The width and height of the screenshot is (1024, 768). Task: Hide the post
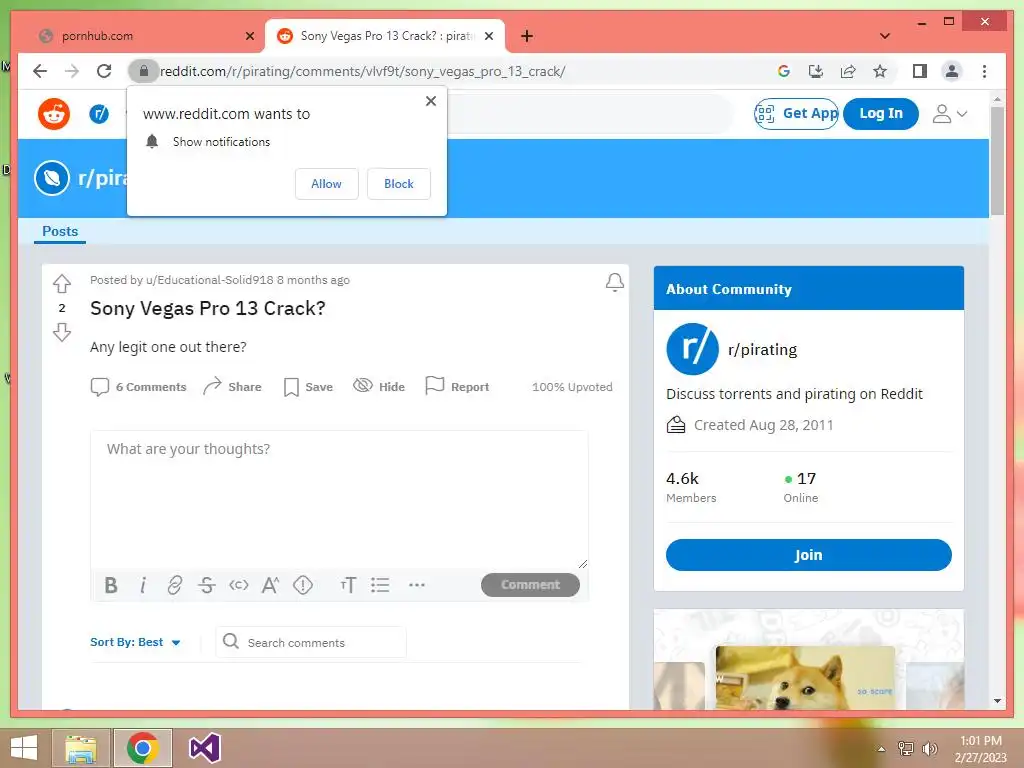379,387
